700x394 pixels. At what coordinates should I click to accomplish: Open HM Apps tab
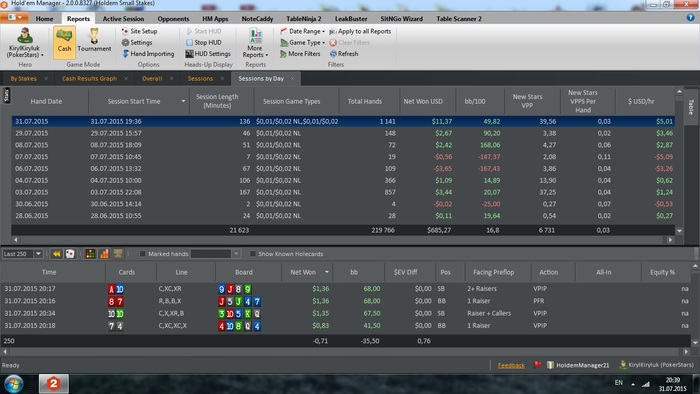215,19
